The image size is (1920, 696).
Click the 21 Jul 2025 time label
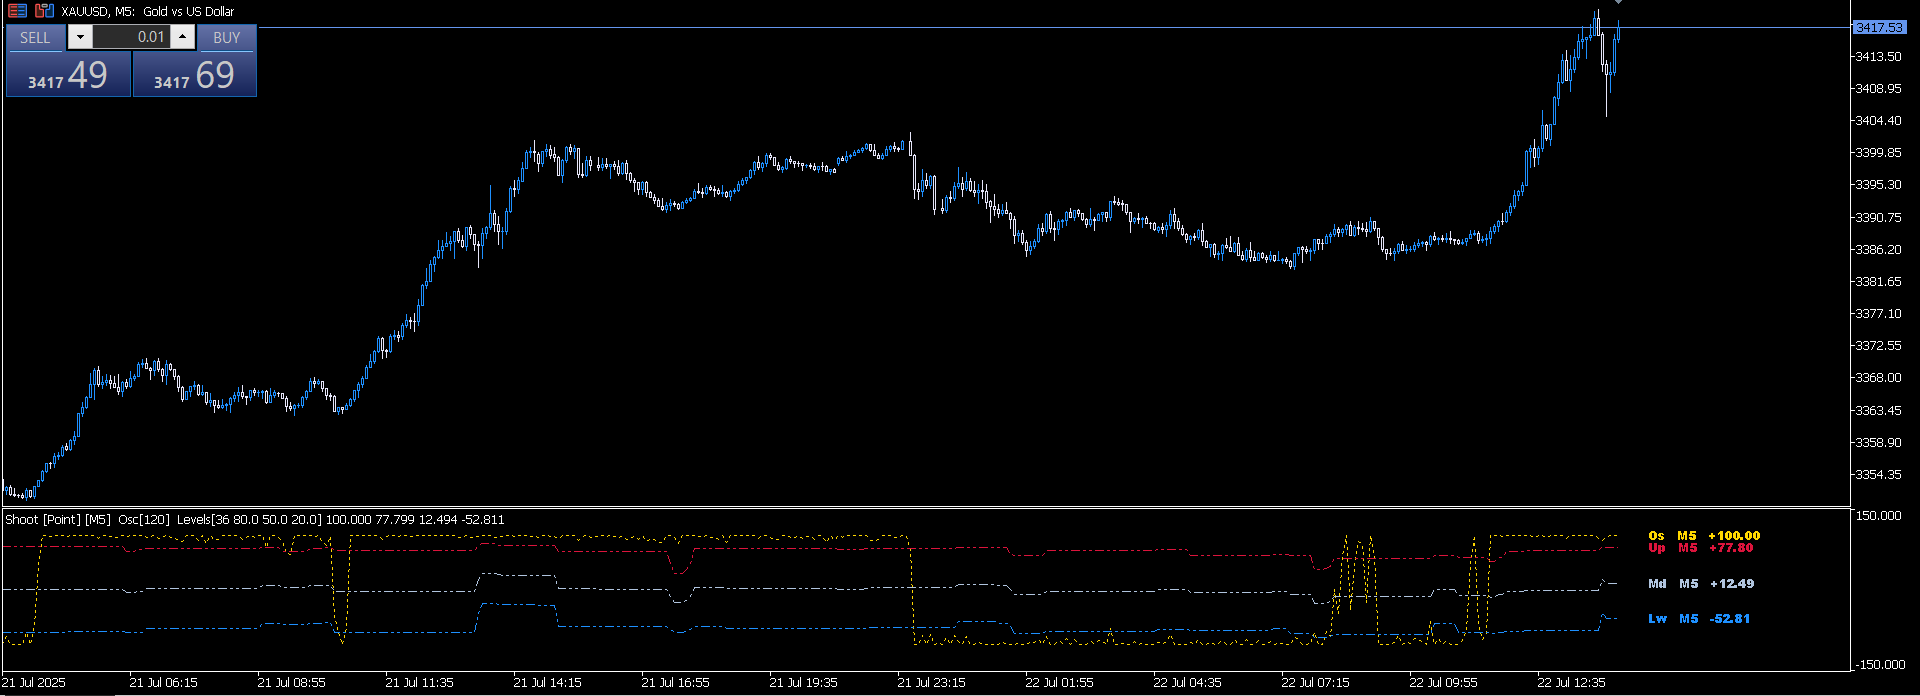pyautogui.click(x=34, y=682)
